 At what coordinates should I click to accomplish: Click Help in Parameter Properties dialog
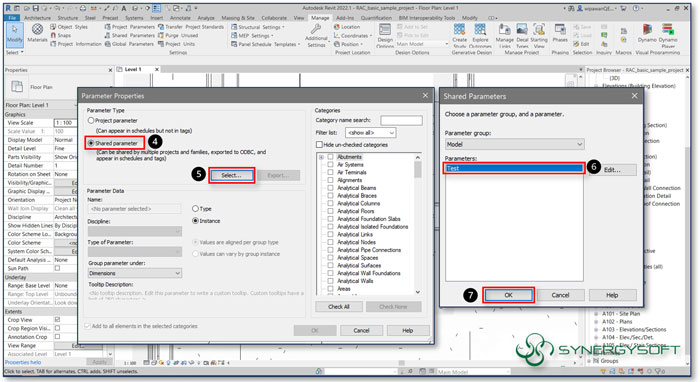408,330
